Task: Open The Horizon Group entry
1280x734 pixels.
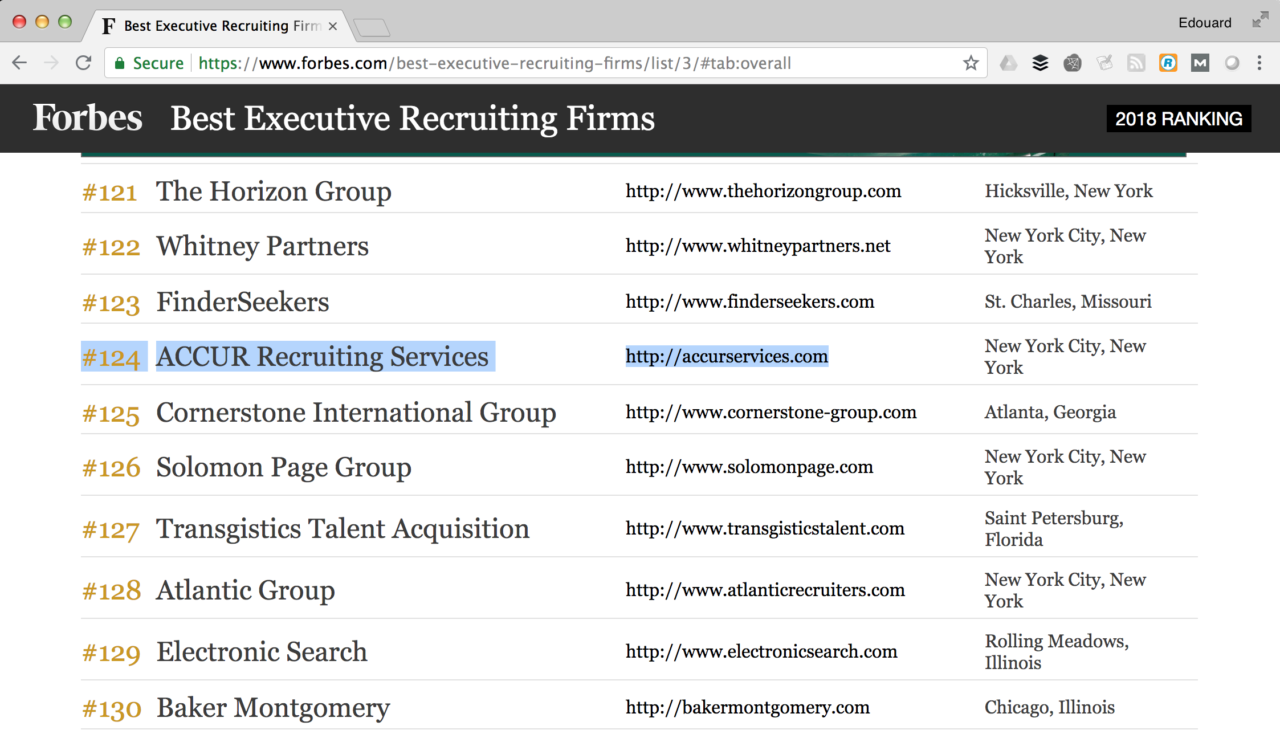Action: [273, 191]
